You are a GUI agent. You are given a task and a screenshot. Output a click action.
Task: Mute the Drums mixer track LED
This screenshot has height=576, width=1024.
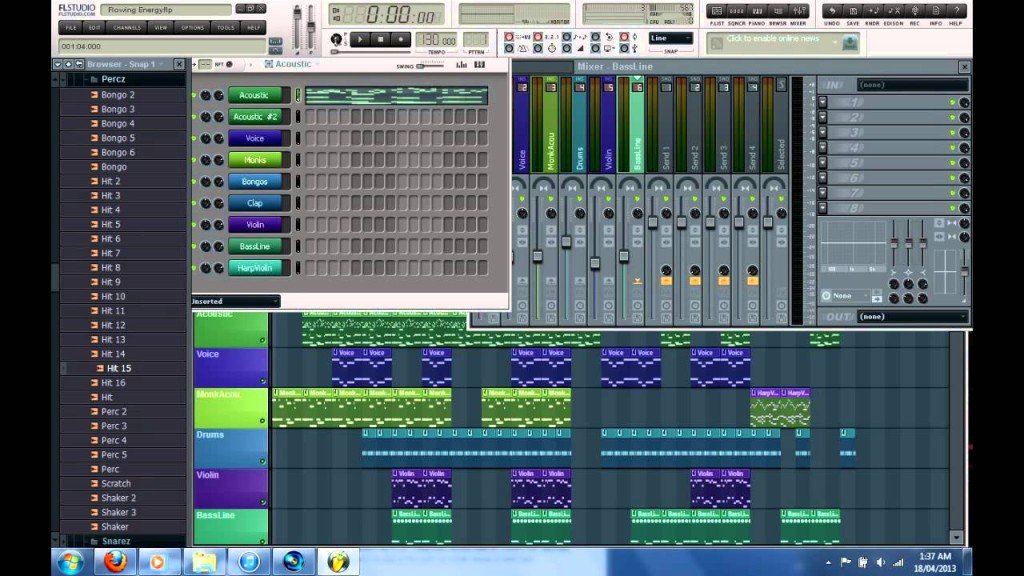pos(579,199)
